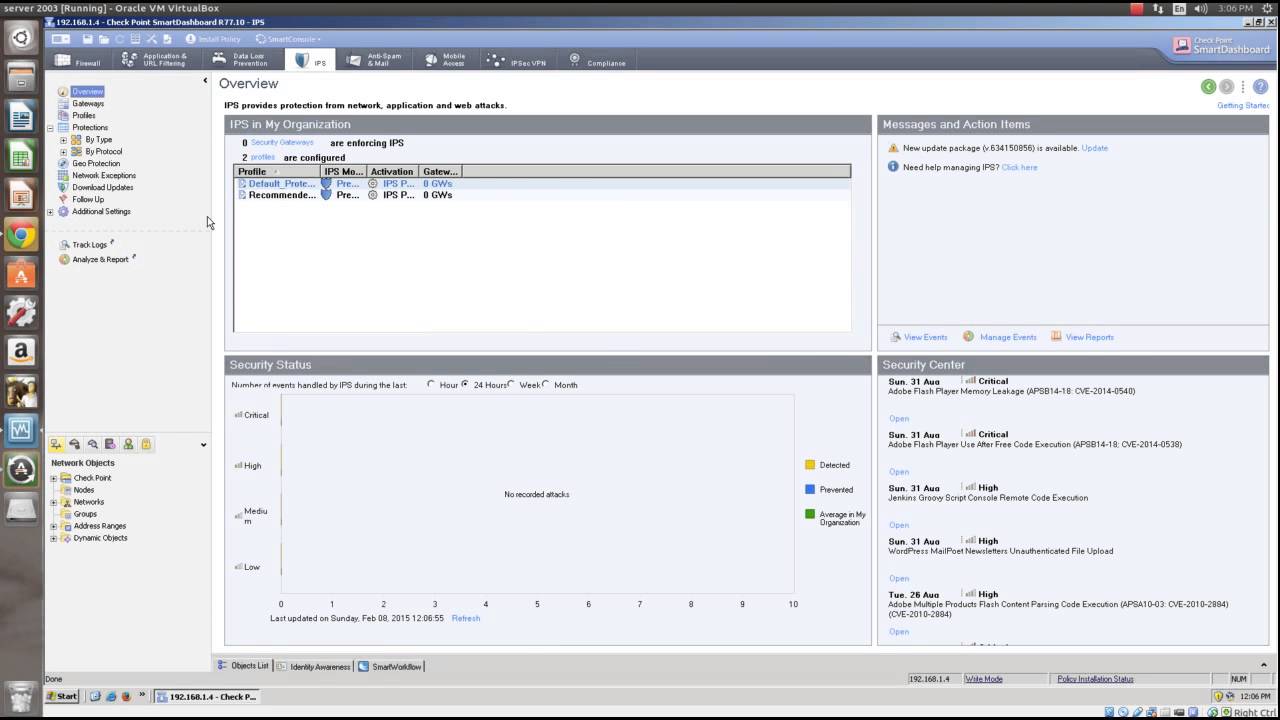Expand the By Protocol node
This screenshot has height=720, width=1280.
click(63, 152)
